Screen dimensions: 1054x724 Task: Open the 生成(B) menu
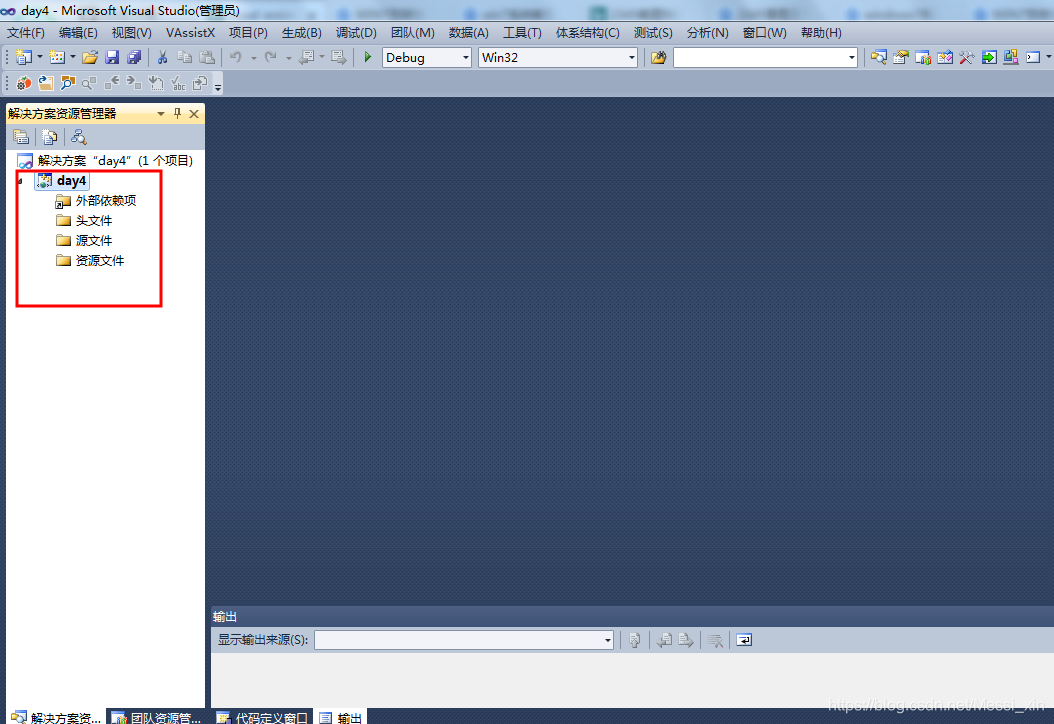click(x=301, y=33)
